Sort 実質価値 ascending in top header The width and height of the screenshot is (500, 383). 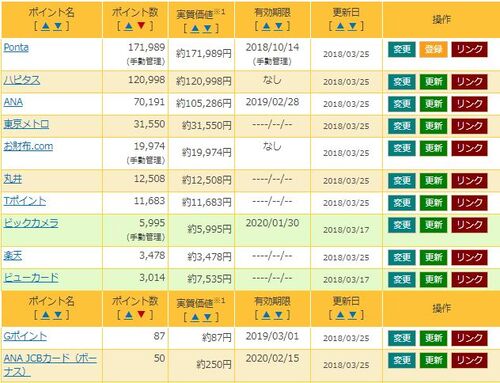[x=196, y=28]
